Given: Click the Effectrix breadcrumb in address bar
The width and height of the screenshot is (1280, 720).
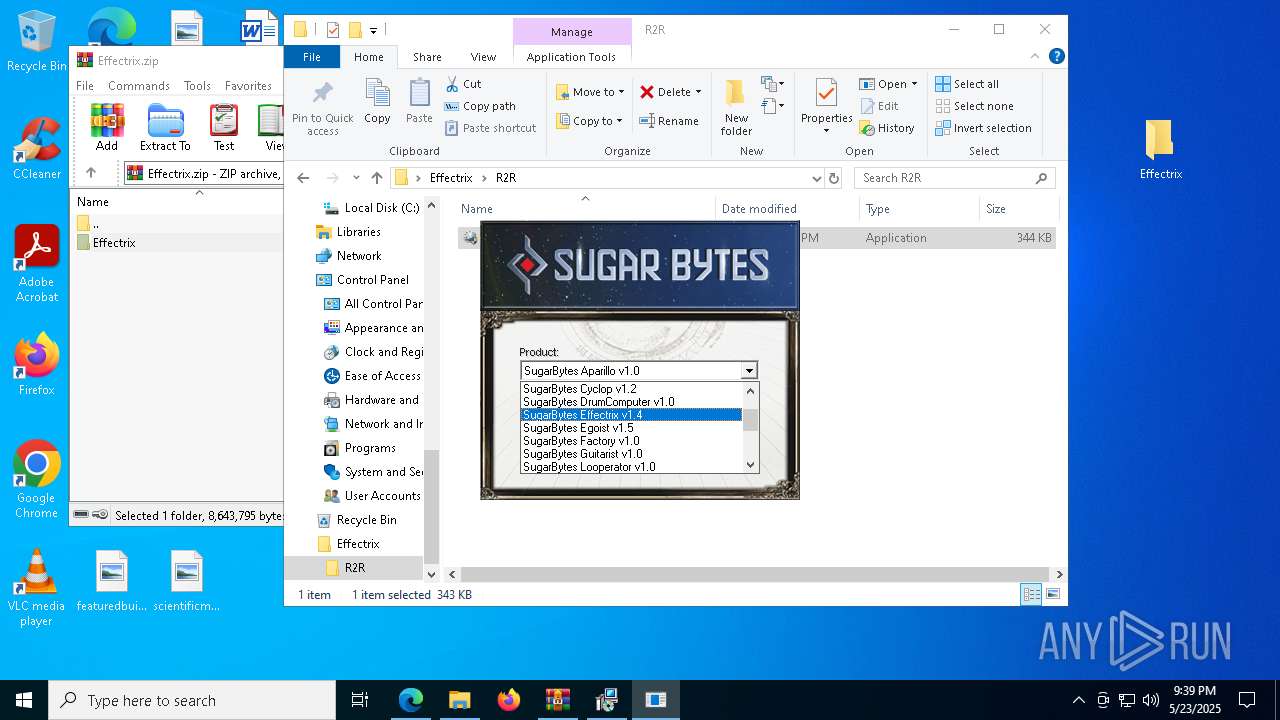Looking at the screenshot, I should [451, 178].
